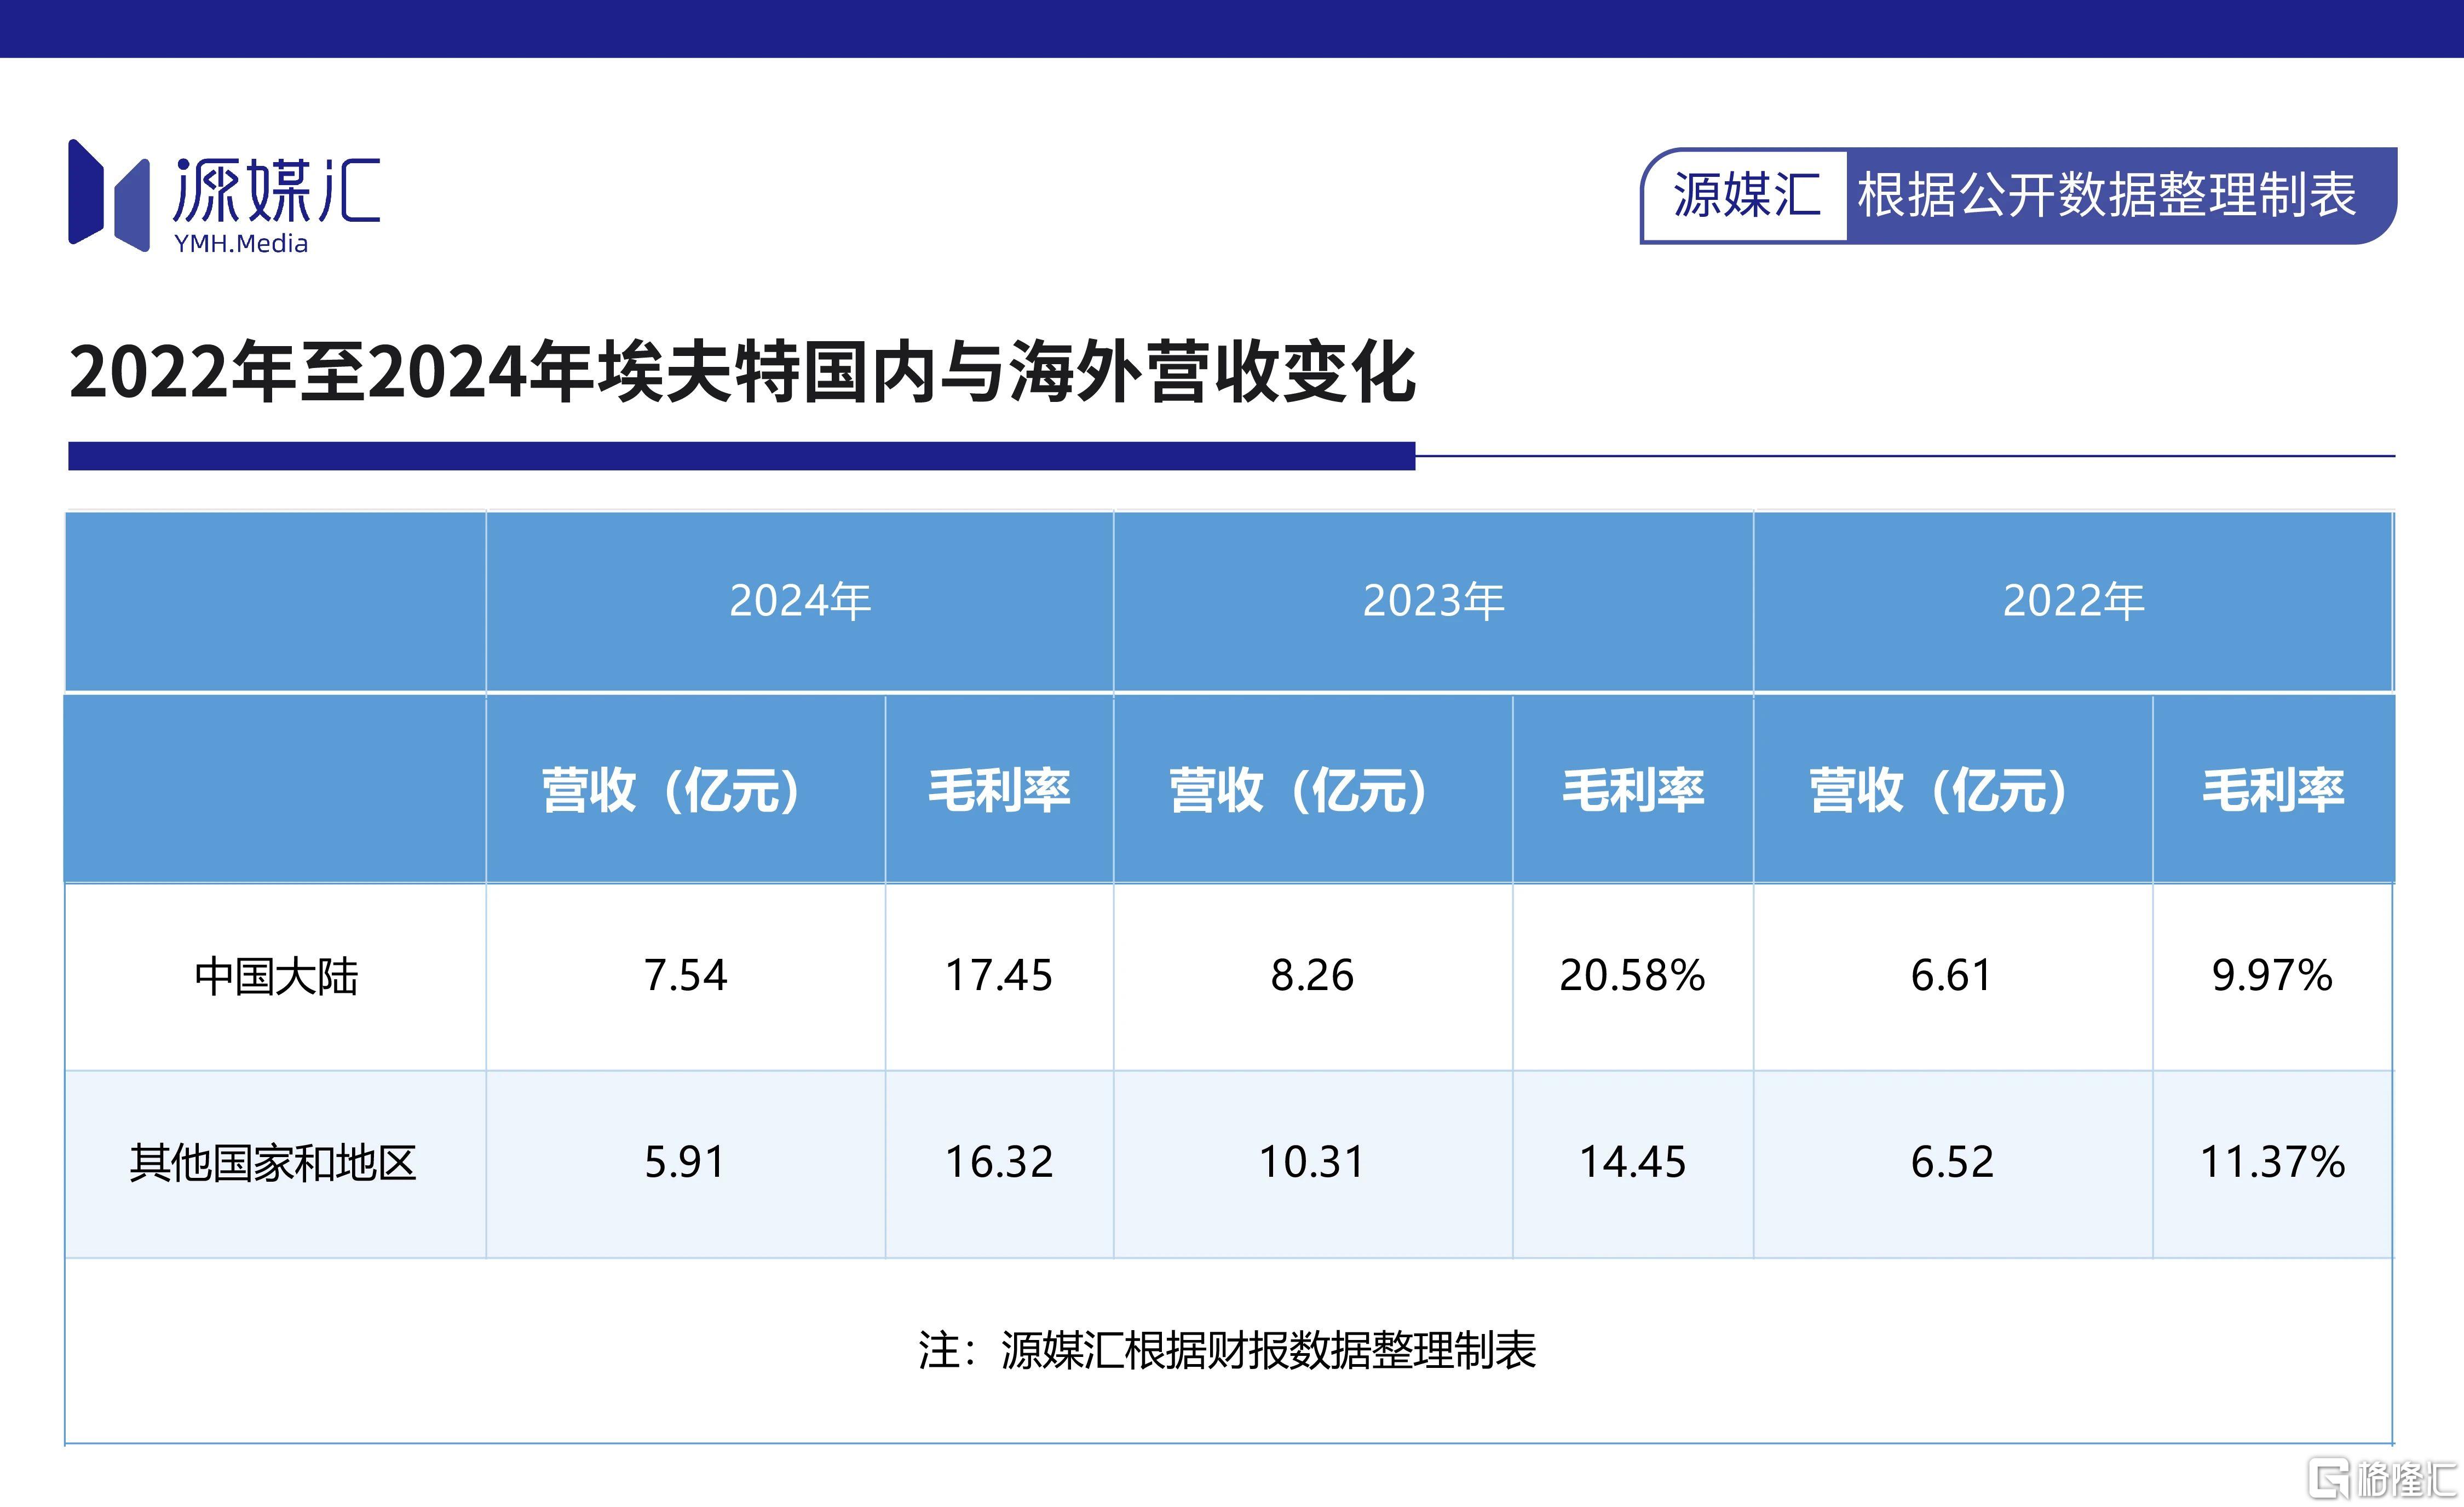This screenshot has width=2464, height=1507.
Task: Click the cell value 16.32
Action: tap(999, 1162)
